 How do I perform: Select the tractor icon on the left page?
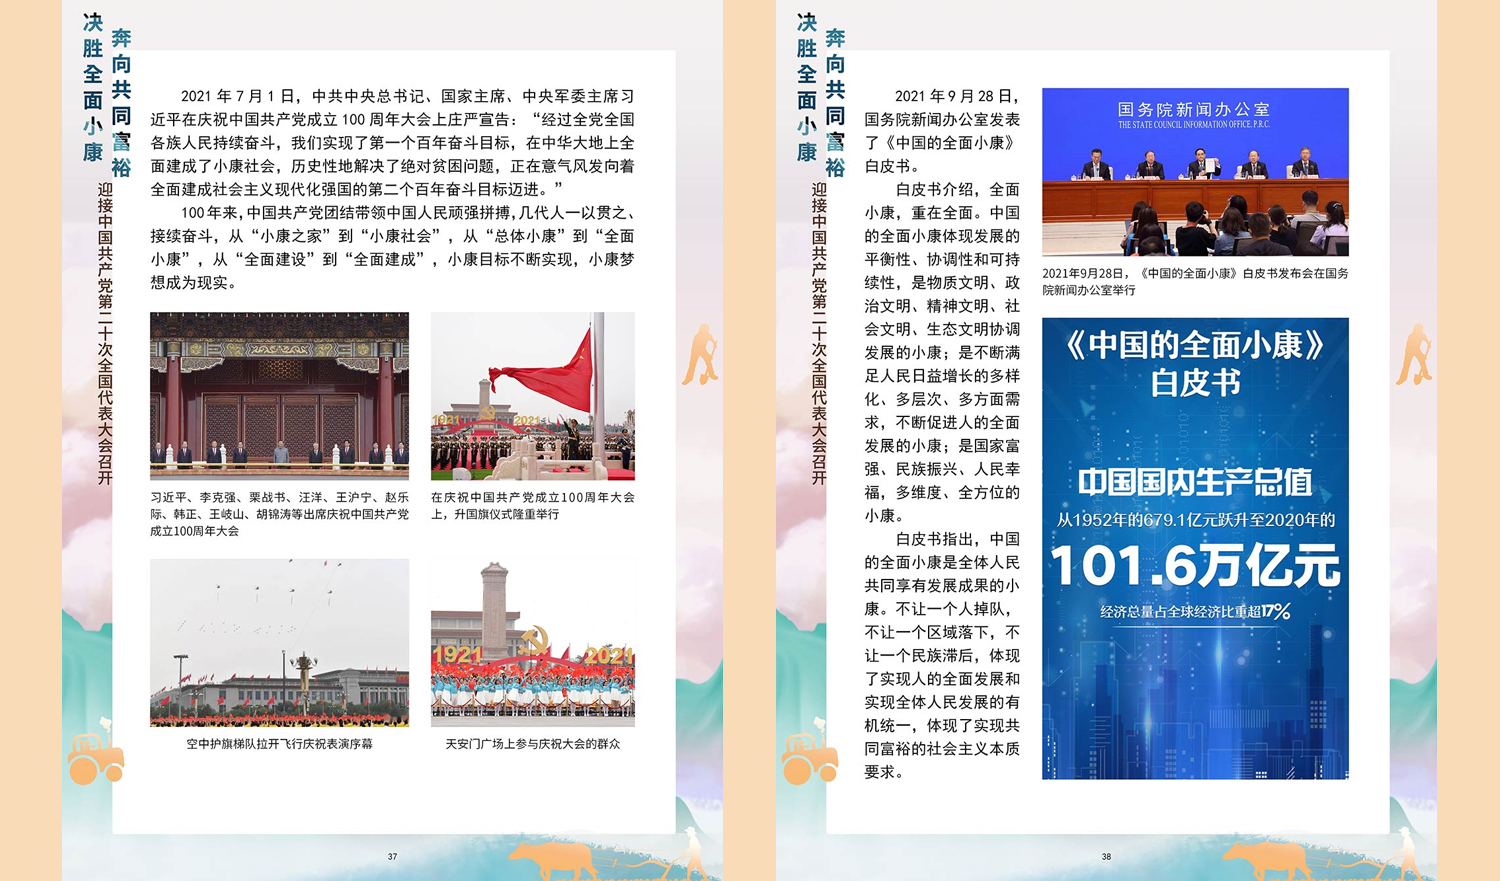[x=96, y=757]
